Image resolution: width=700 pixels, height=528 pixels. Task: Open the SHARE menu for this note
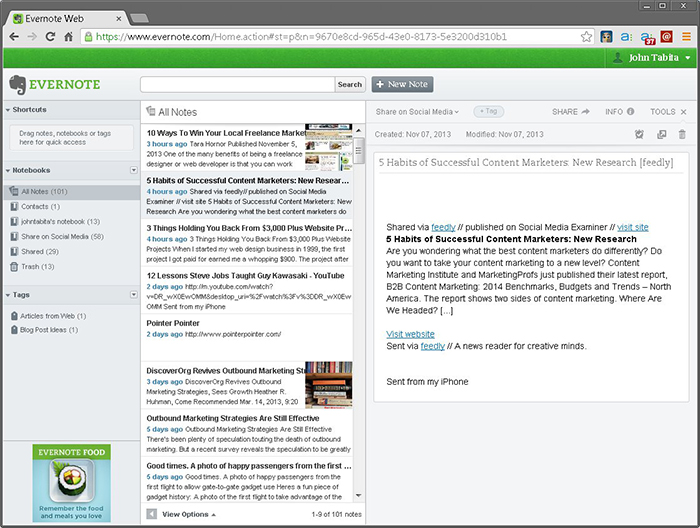(x=570, y=112)
